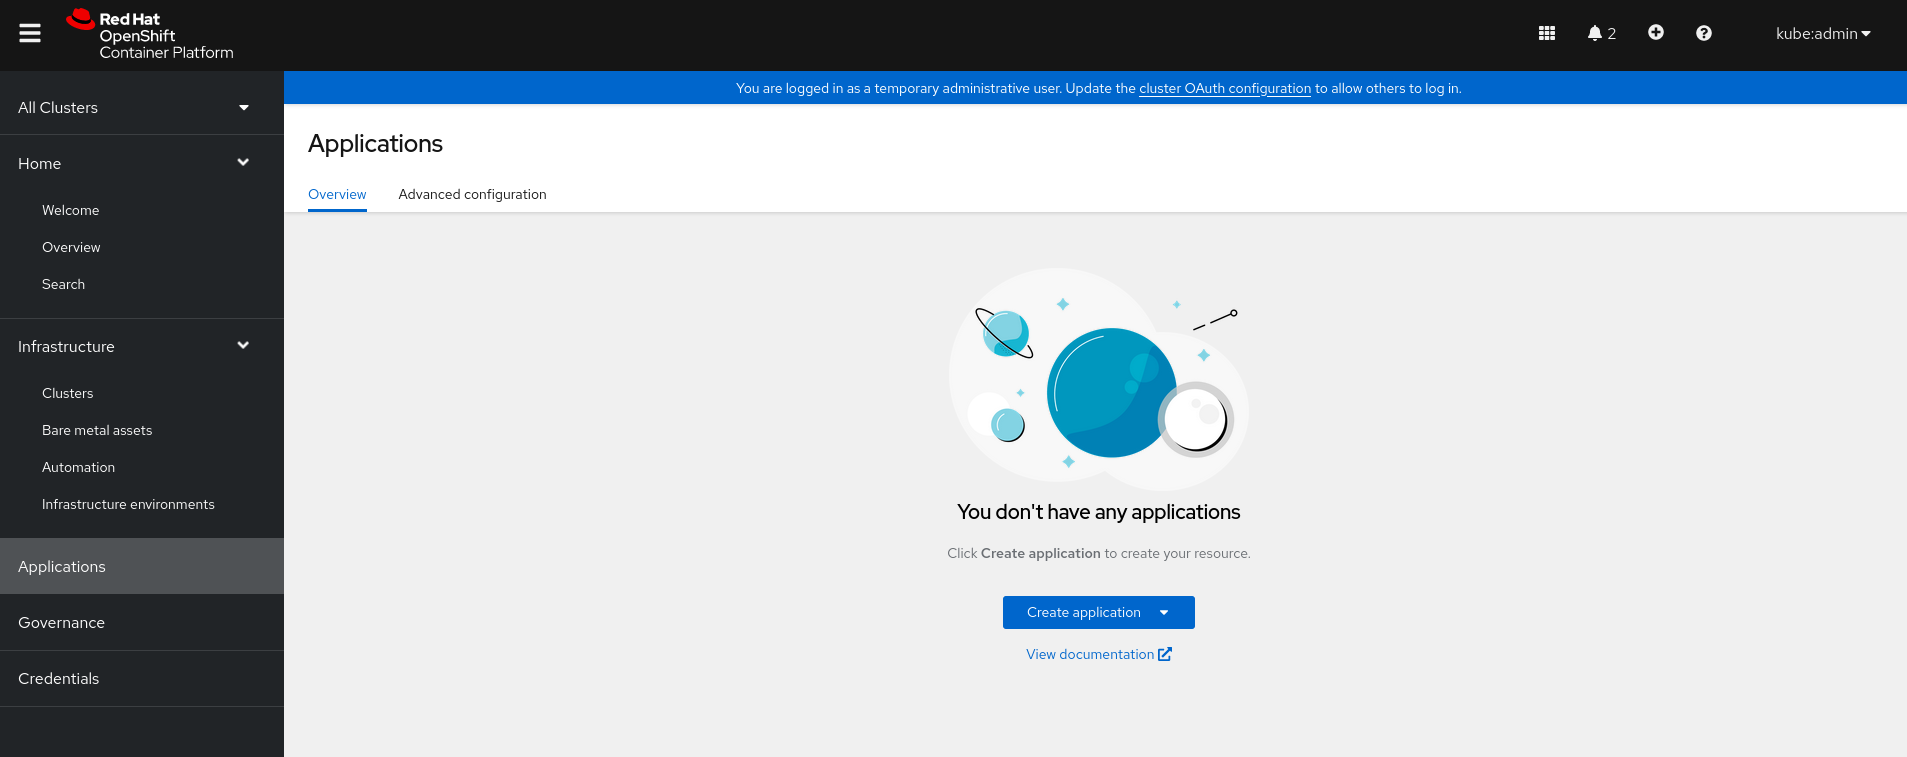Open the help question mark icon
The width and height of the screenshot is (1907, 757).
click(x=1703, y=33)
